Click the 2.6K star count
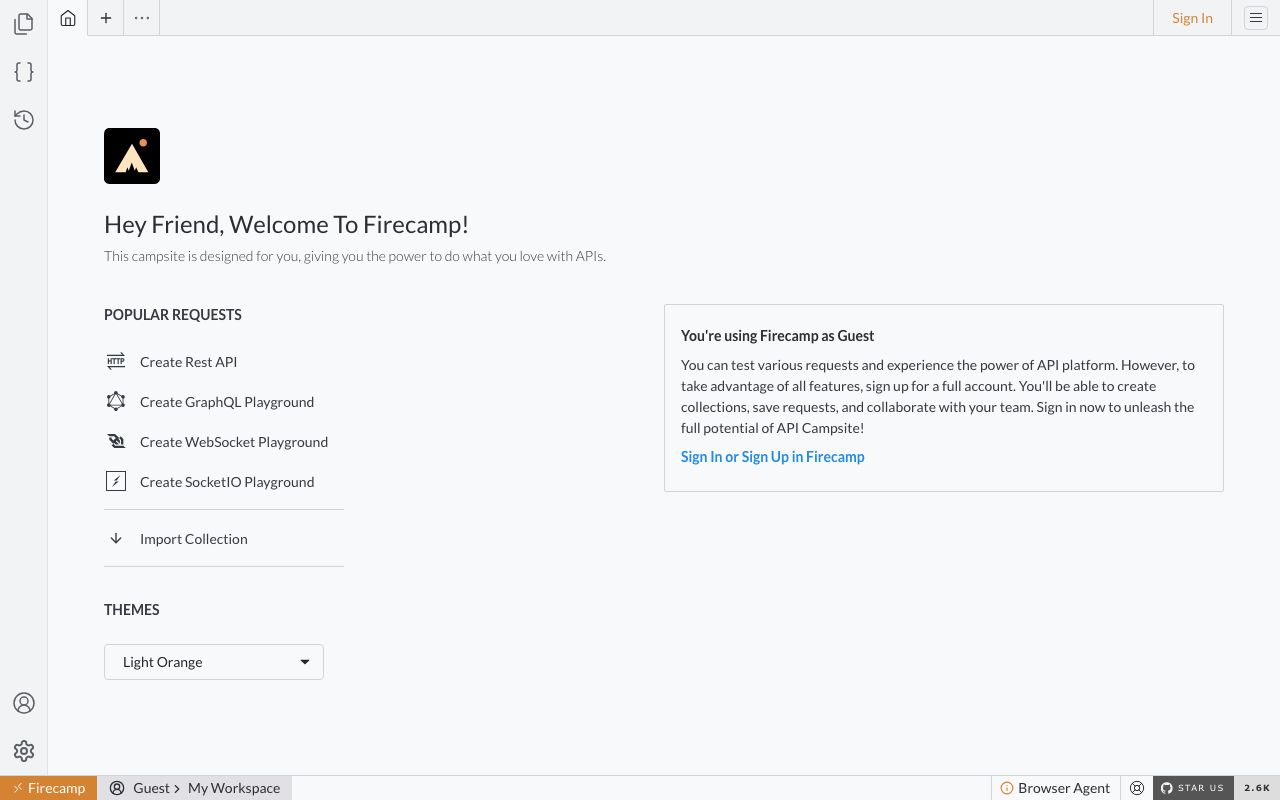The image size is (1280, 800). (x=1257, y=788)
